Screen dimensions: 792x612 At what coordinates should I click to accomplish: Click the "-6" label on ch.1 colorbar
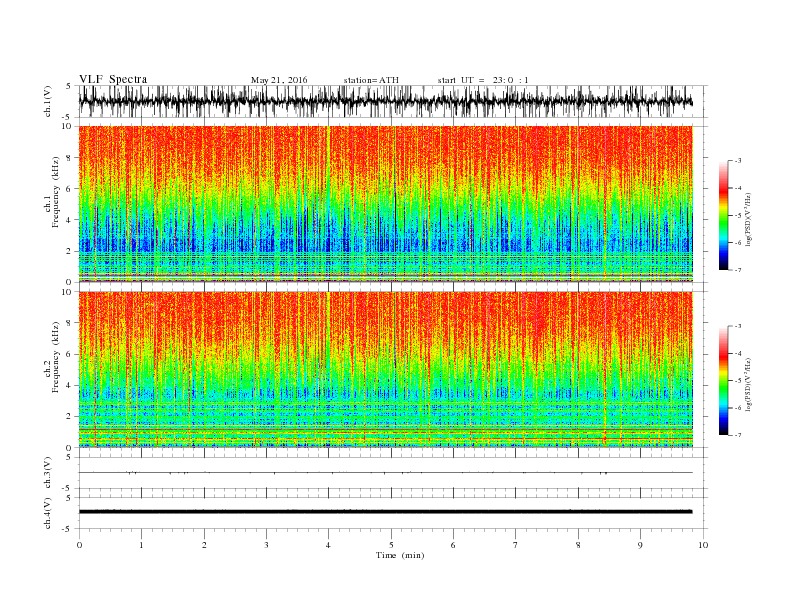point(737,242)
